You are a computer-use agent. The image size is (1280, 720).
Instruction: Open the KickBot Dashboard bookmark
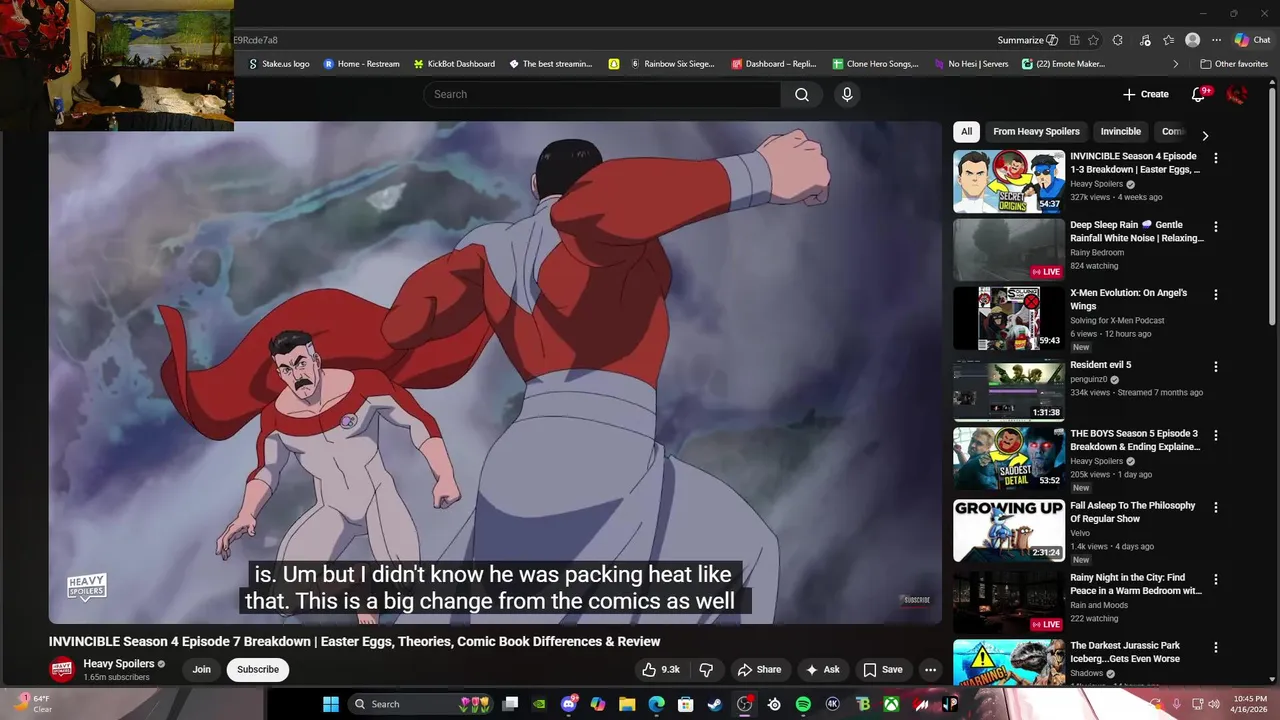click(454, 64)
